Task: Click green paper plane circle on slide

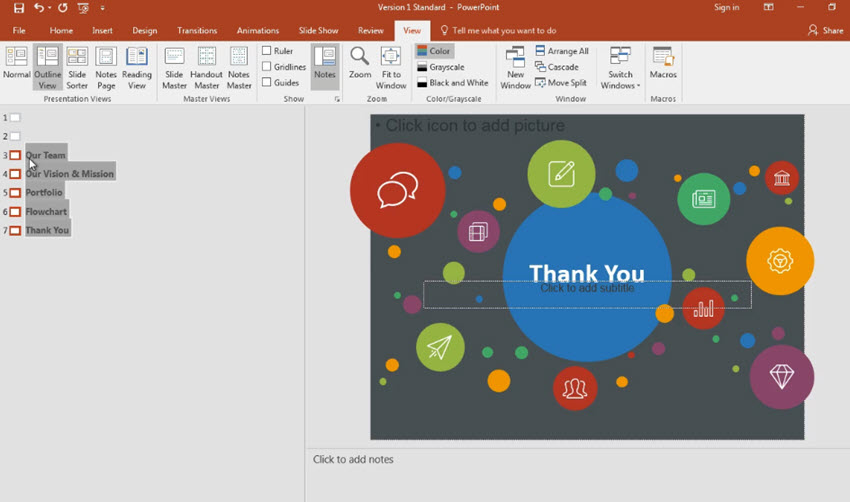Action: (440, 347)
